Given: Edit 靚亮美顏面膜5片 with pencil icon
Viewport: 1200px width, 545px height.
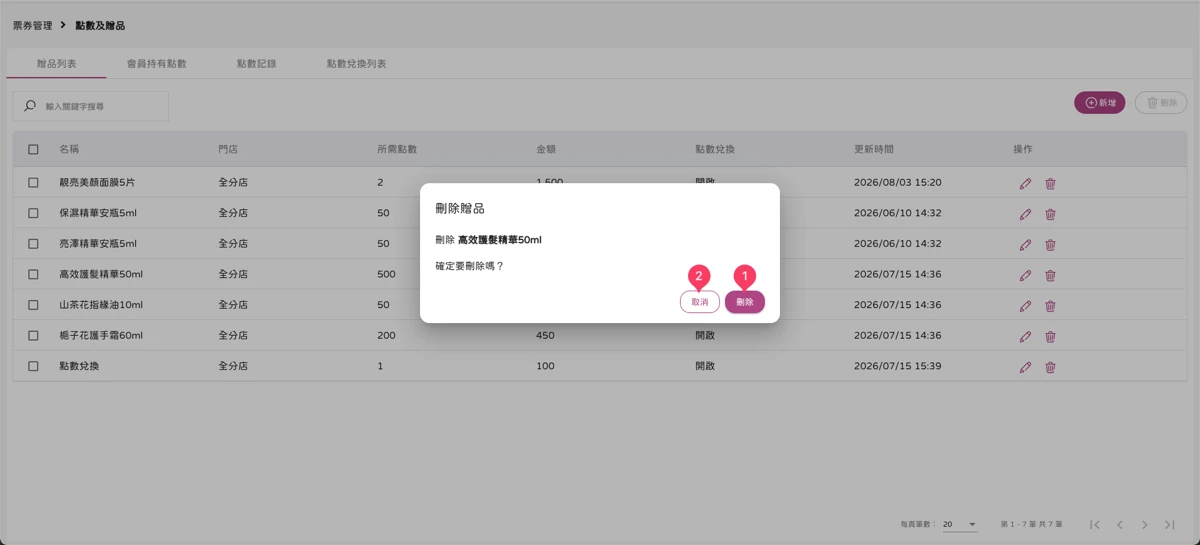Looking at the screenshot, I should click(x=1025, y=183).
